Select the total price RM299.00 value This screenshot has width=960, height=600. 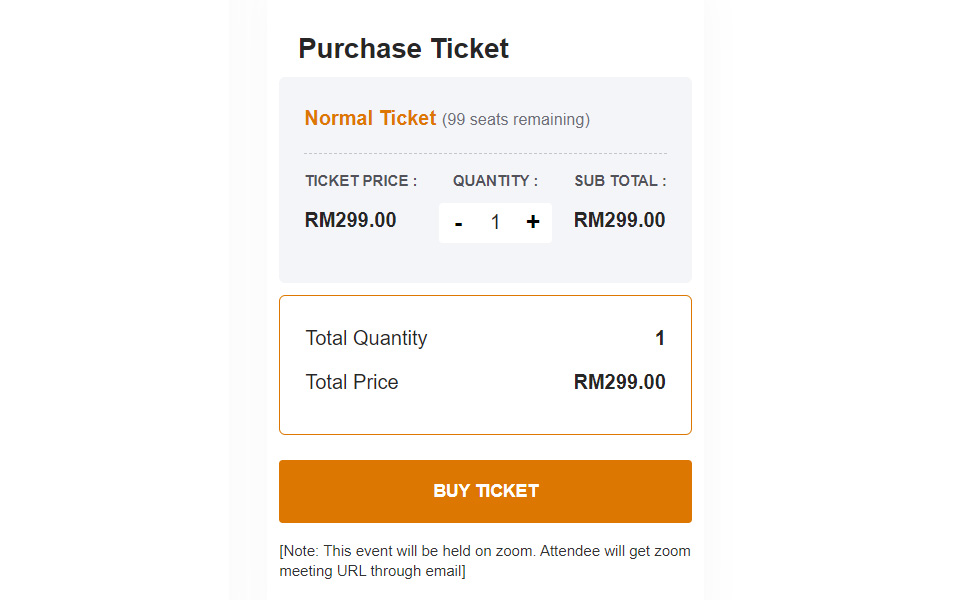point(620,382)
